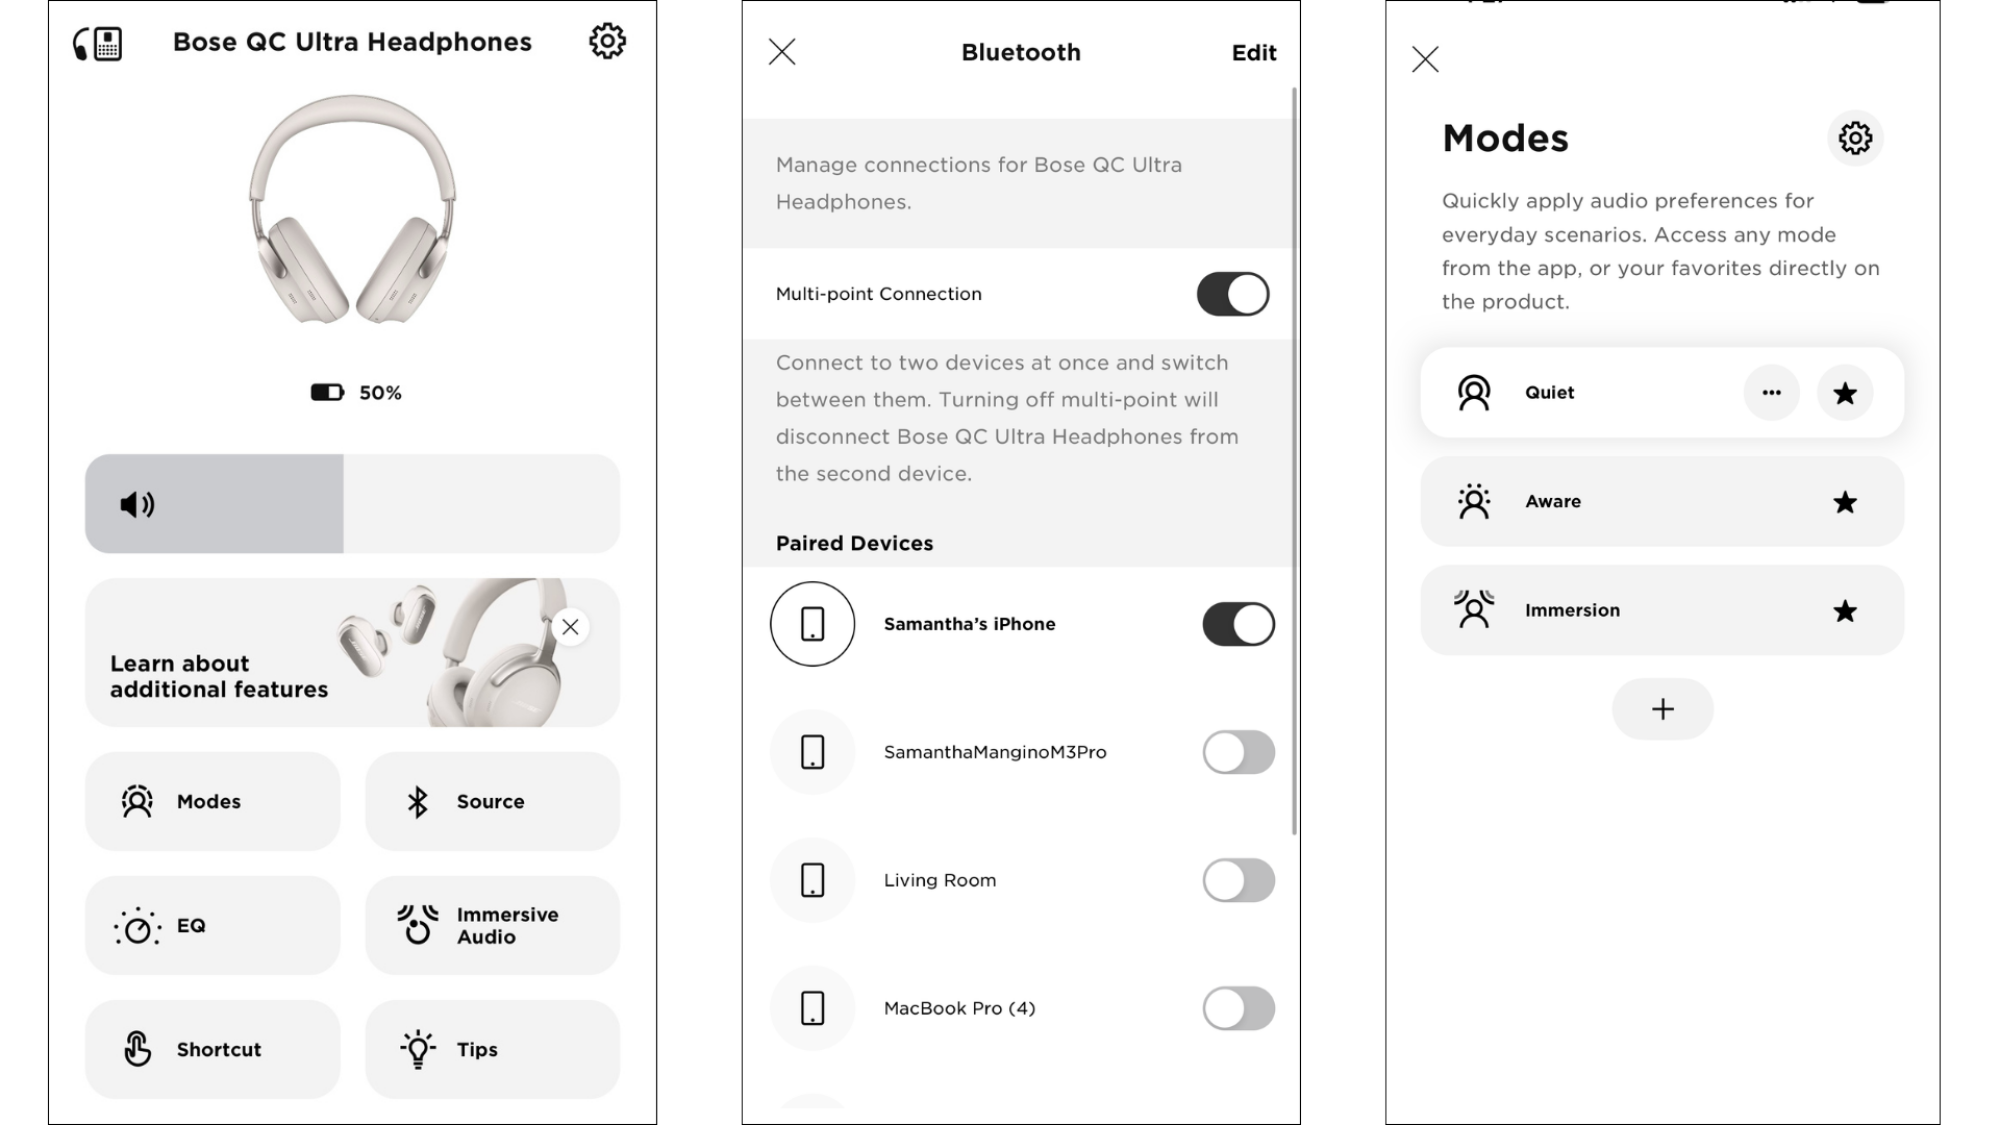Toggle Multi-point Connection on/off
This screenshot has width=2000, height=1125.
1232,294
